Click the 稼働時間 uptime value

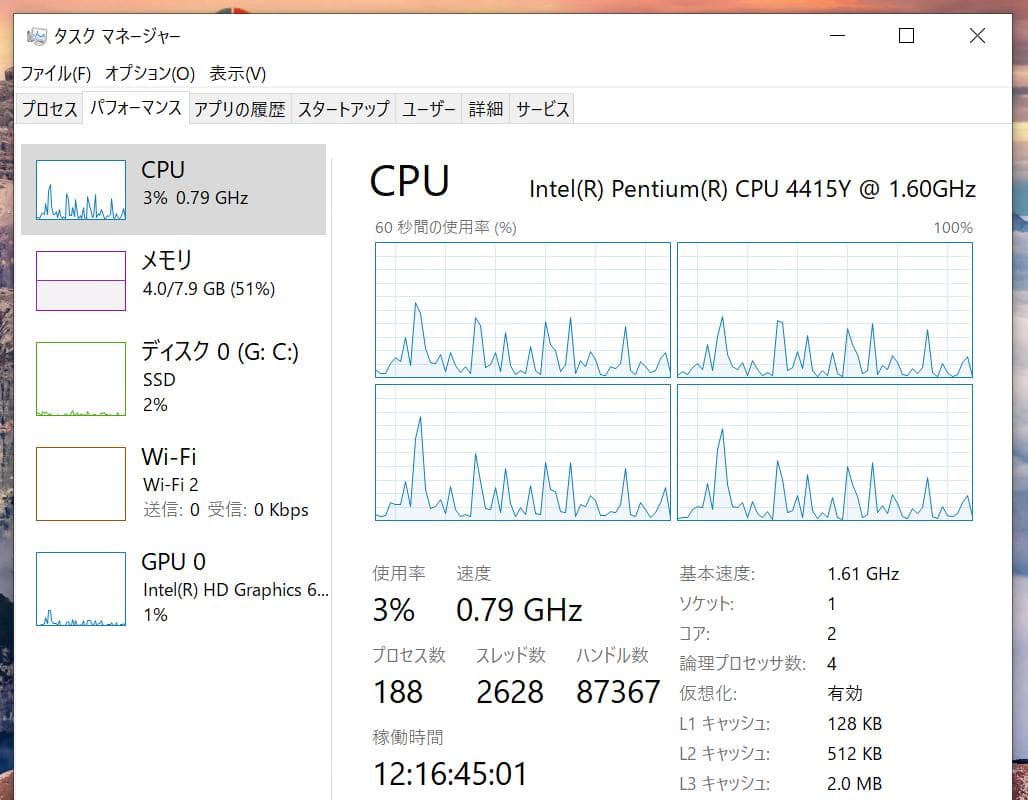(448, 772)
